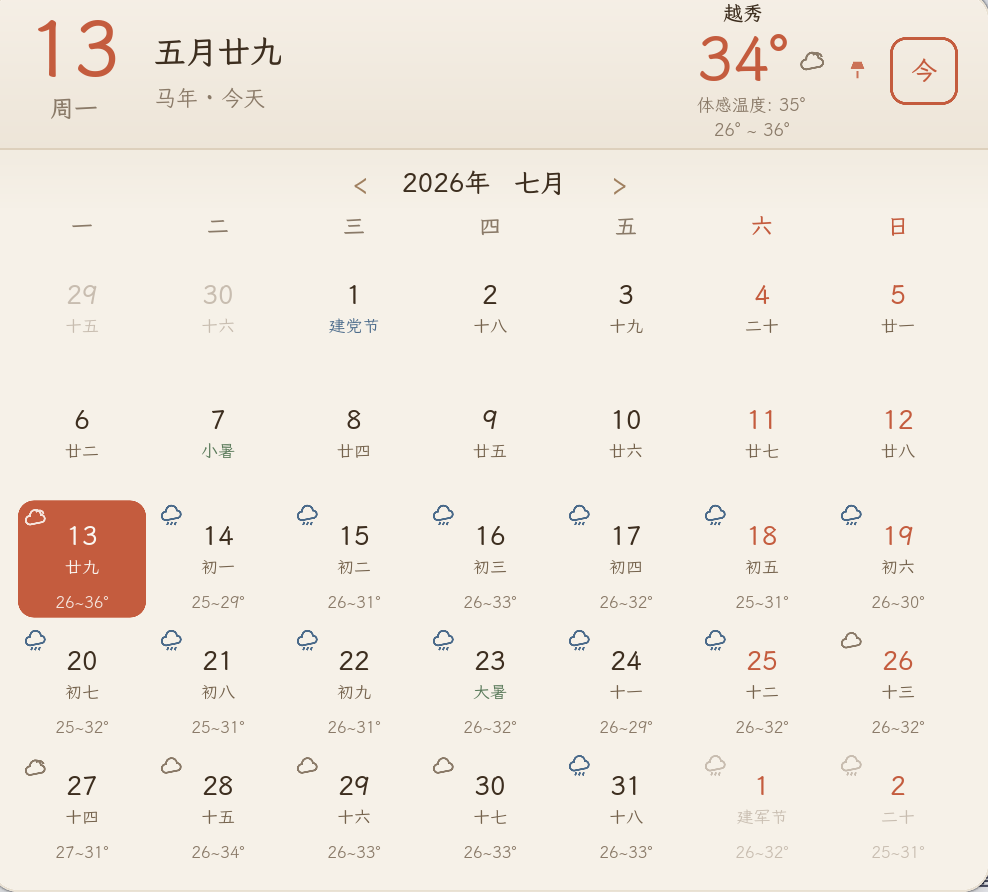Click the rain icon on July 18
Screen dimensions: 988x892
tap(715, 515)
